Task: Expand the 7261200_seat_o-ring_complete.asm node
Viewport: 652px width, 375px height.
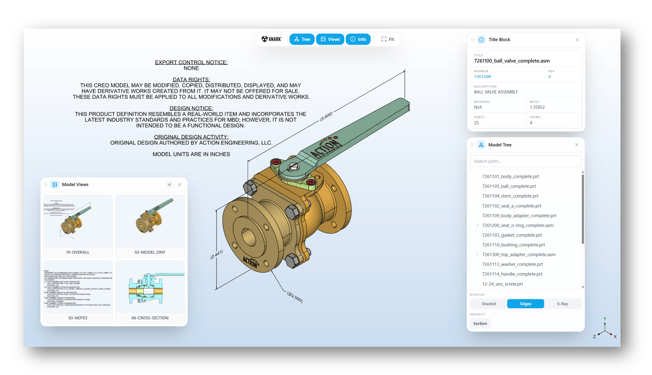Action: [x=477, y=225]
